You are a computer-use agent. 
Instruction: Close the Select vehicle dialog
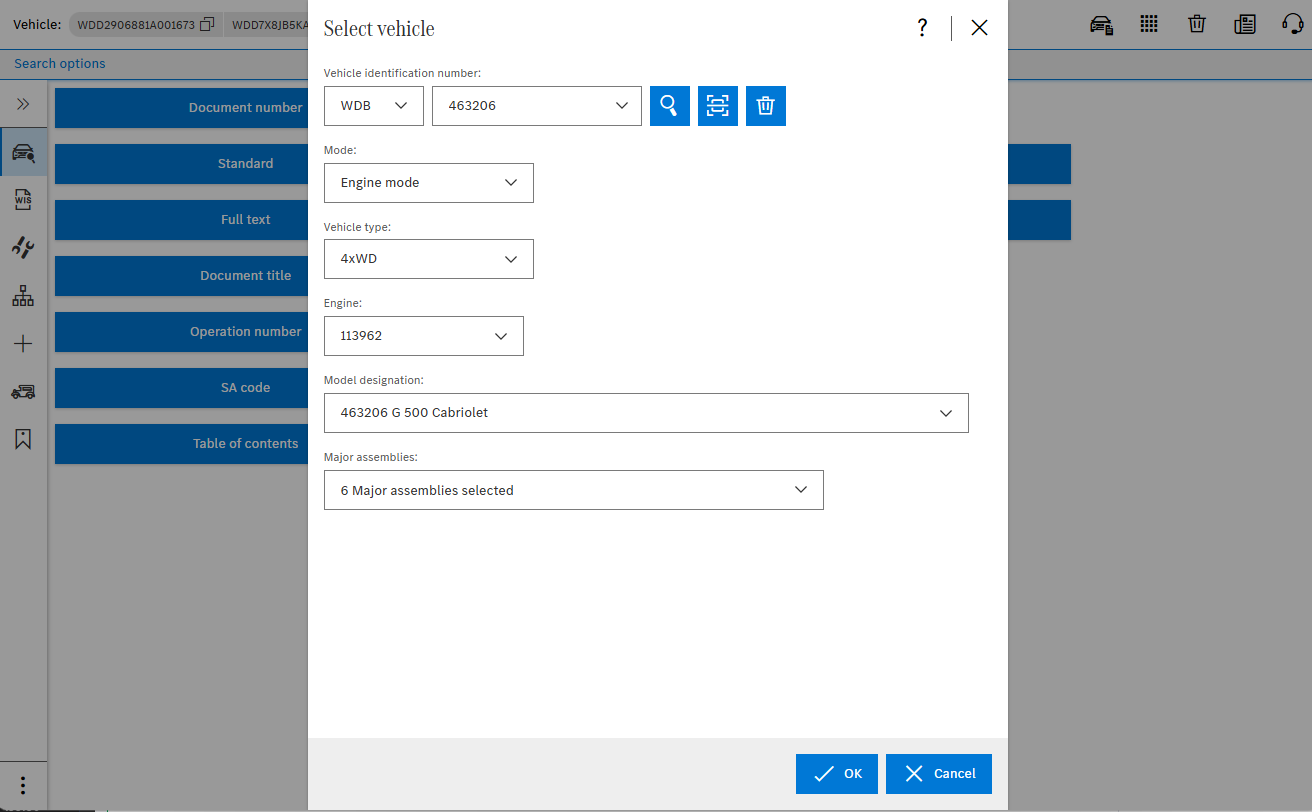(x=979, y=28)
